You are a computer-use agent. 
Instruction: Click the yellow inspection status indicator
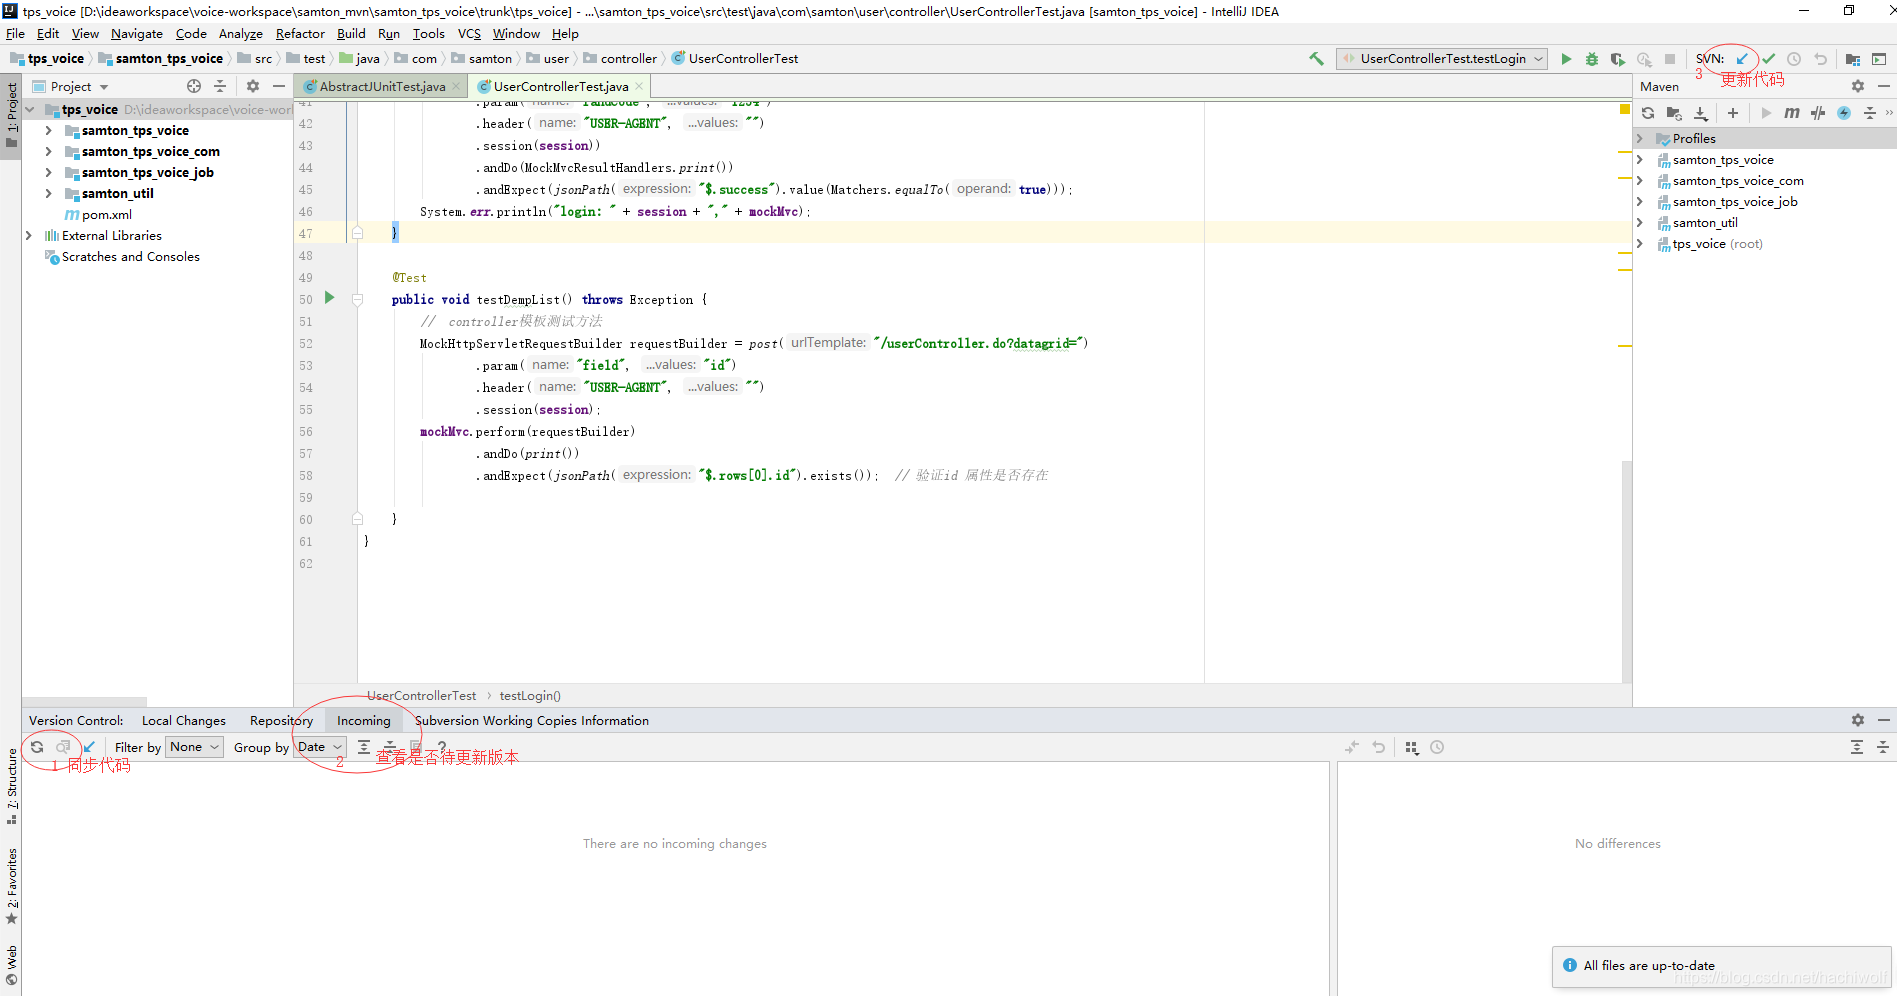pos(1625,108)
